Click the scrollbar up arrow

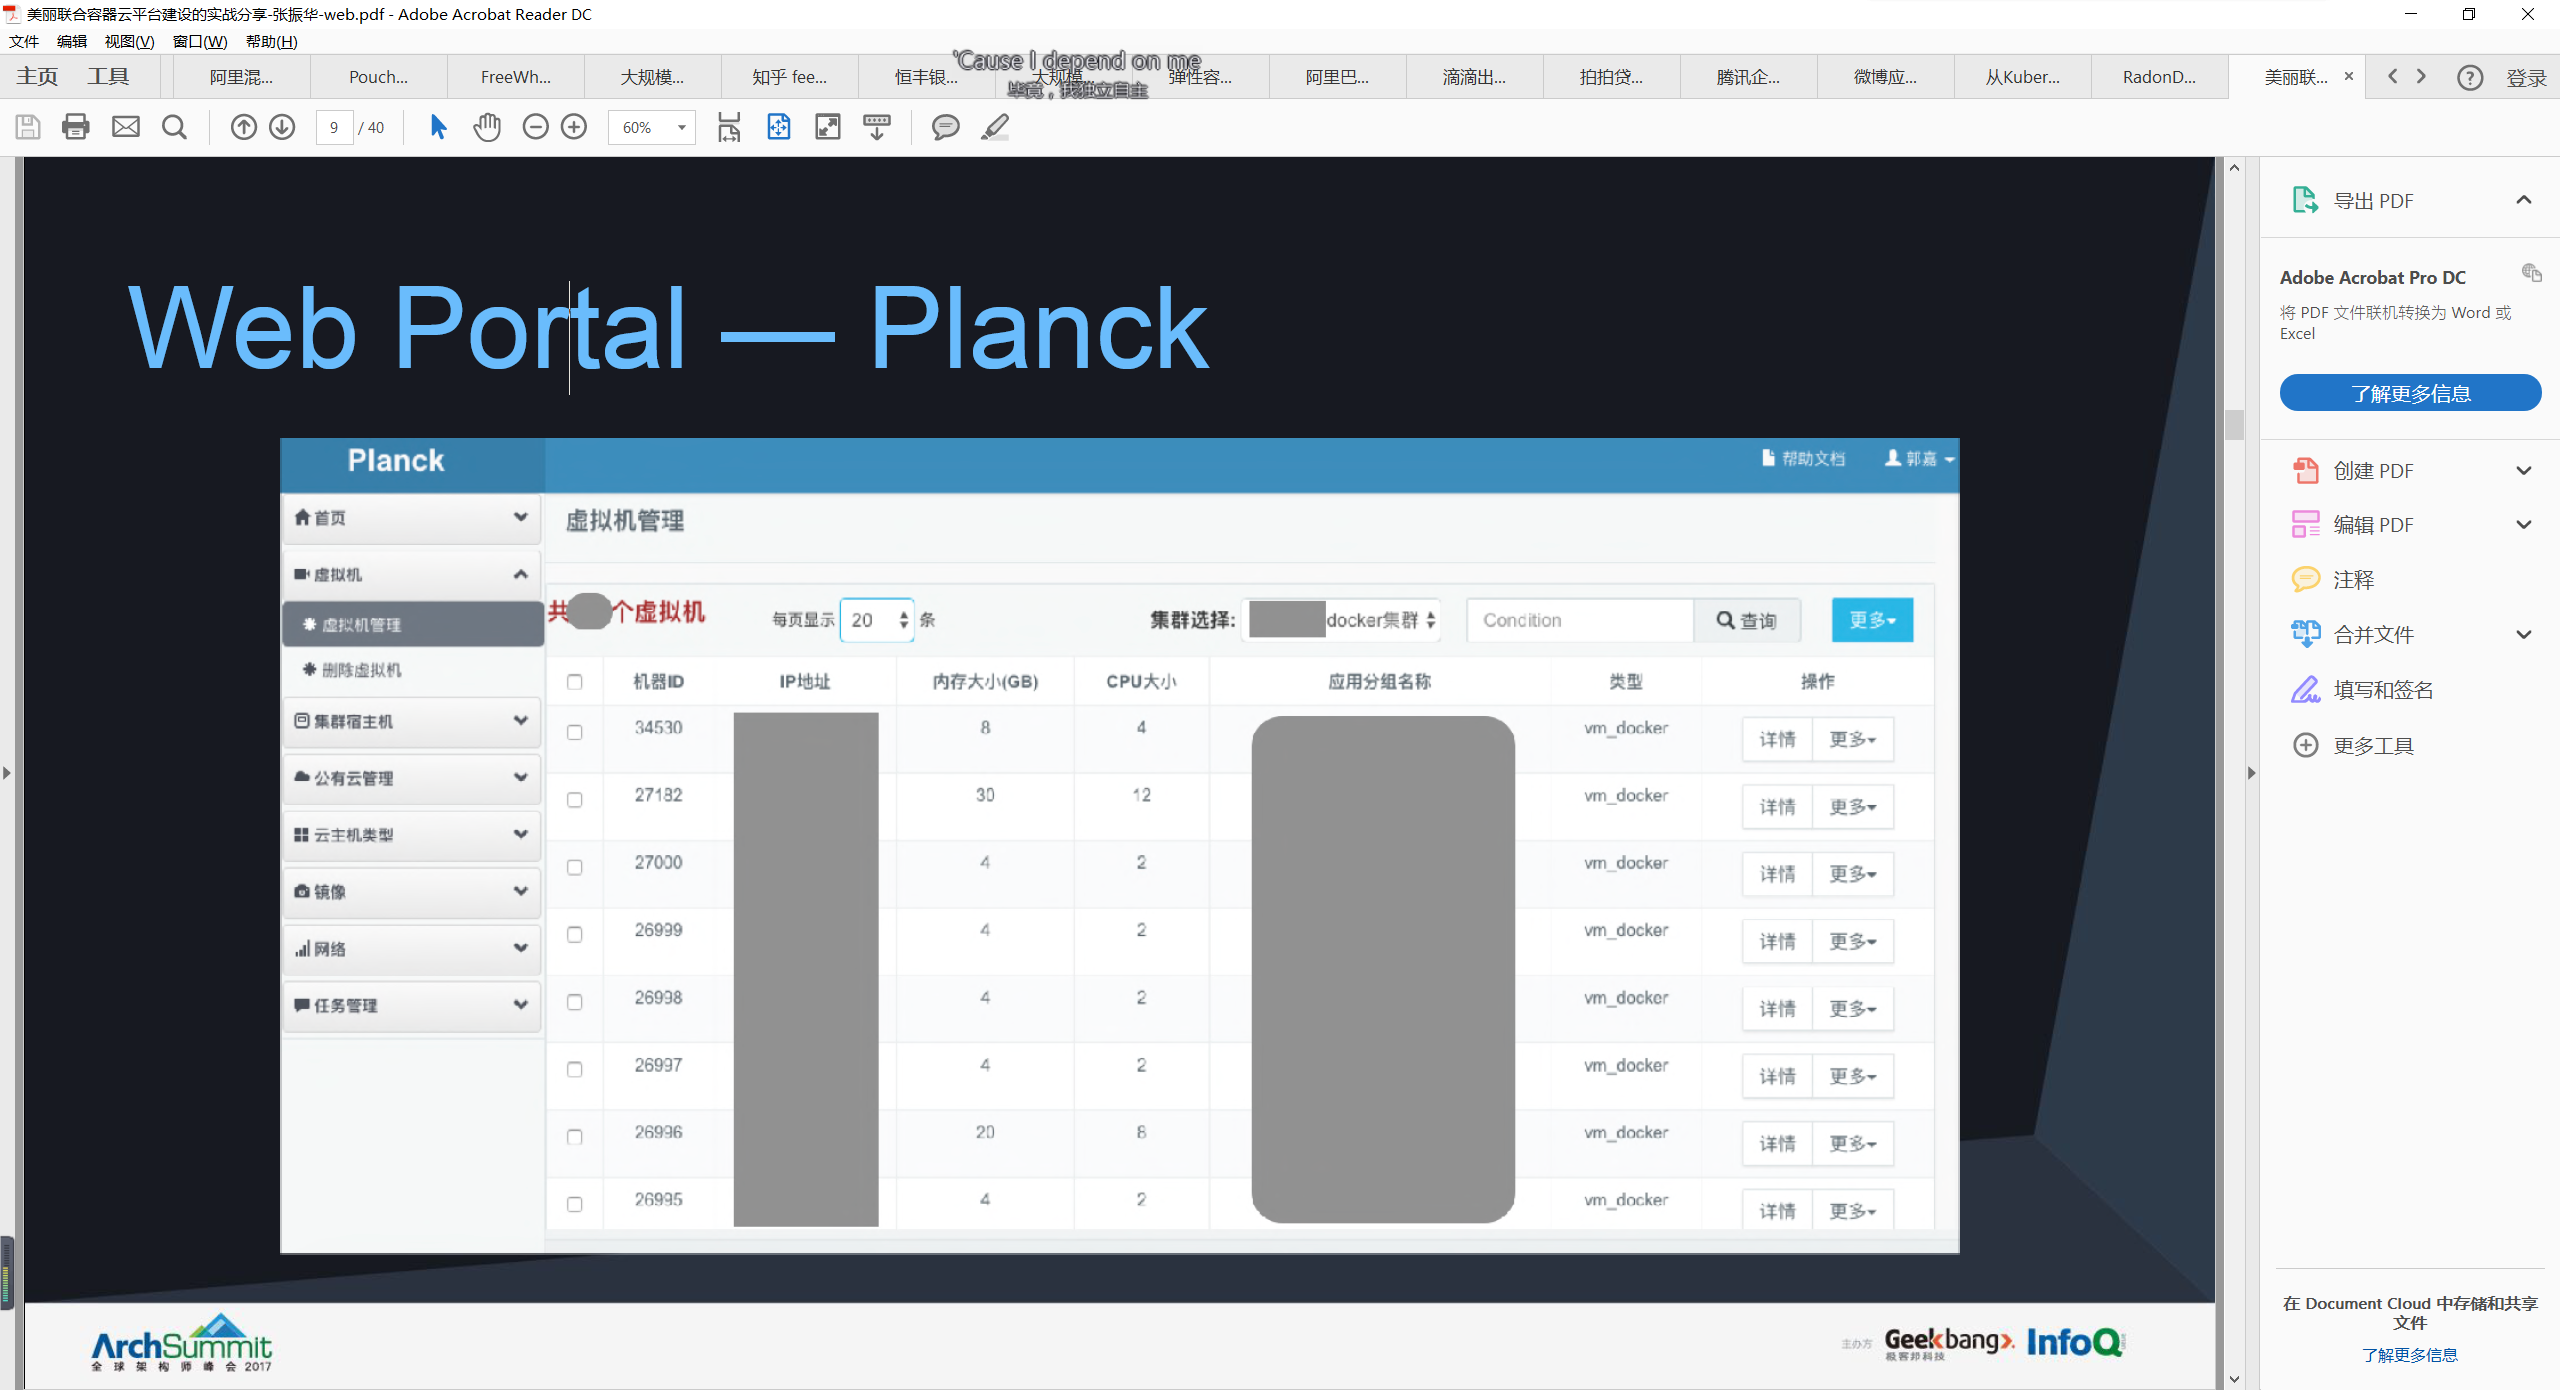[x=2234, y=167]
